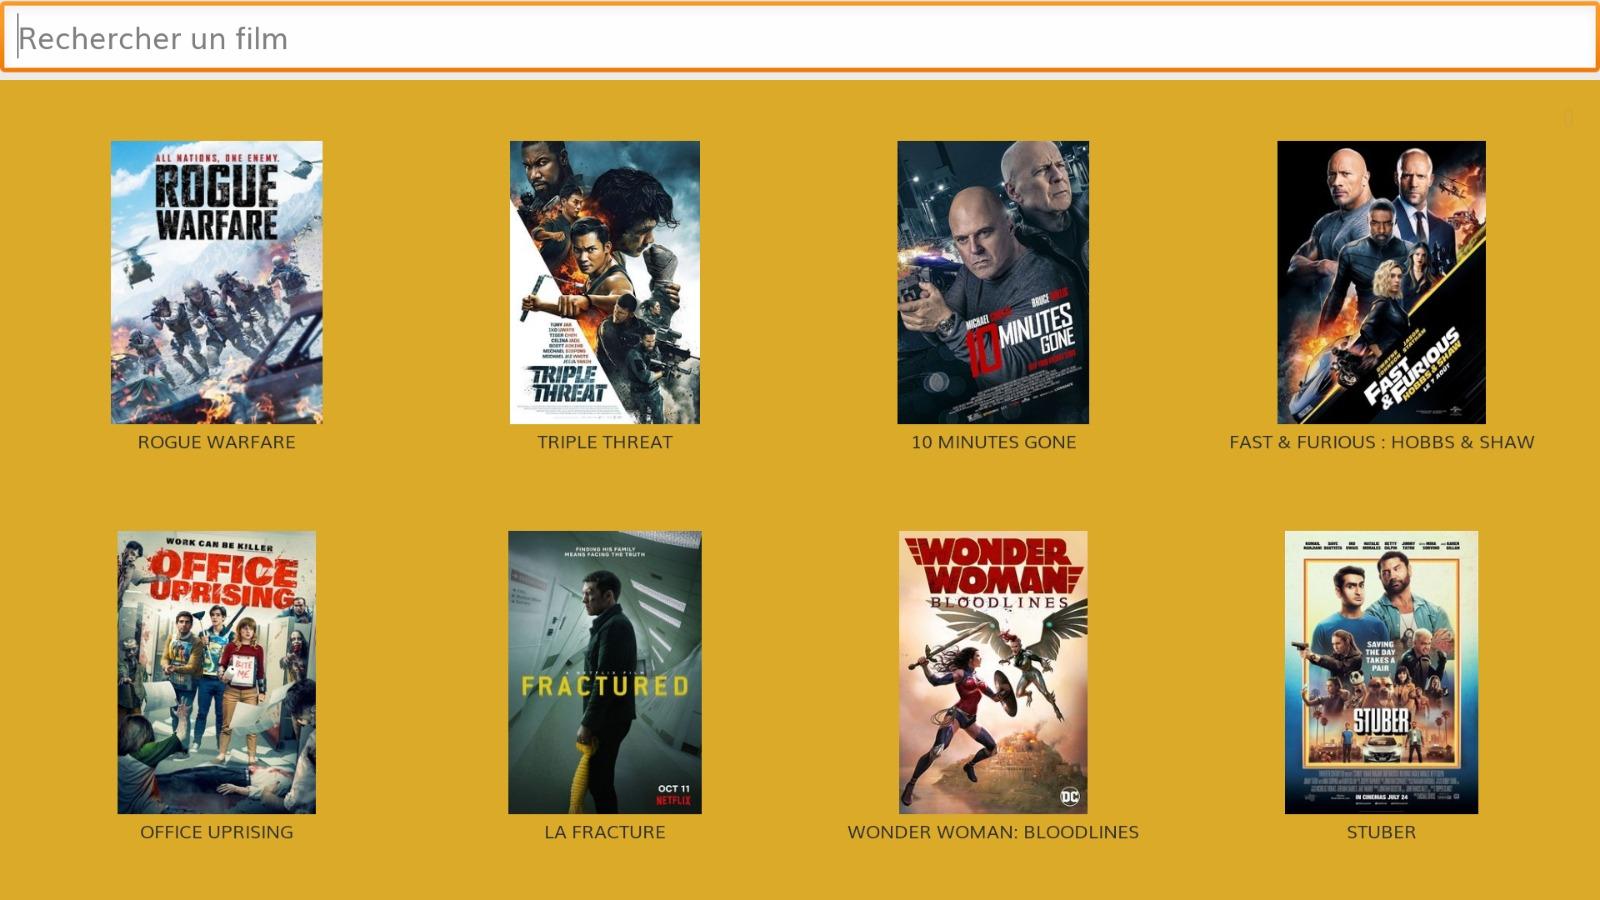Click the "STUBER" title caption
The width and height of the screenshot is (1600, 900).
1381,832
